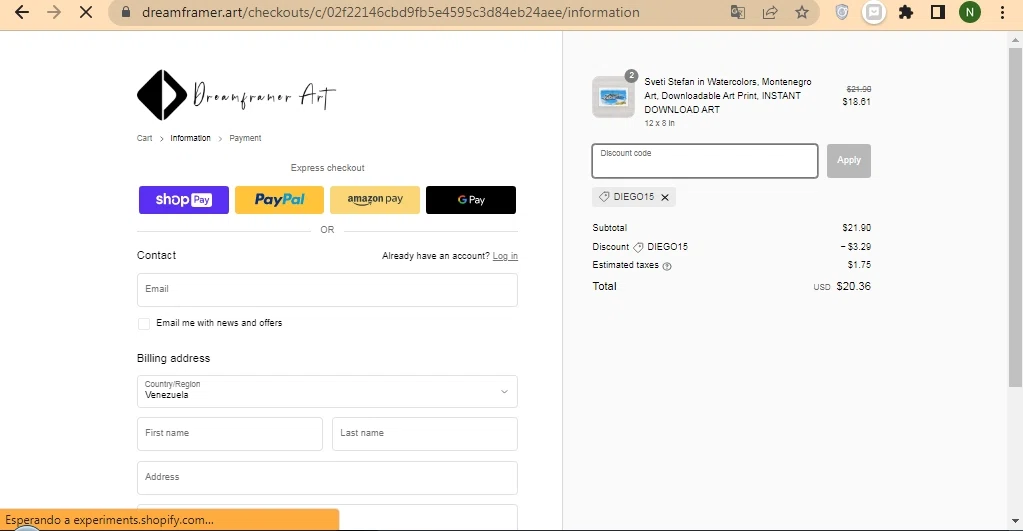The height and width of the screenshot is (531, 1023).
Task: Stop page loading with the X button
Action: click(x=85, y=12)
